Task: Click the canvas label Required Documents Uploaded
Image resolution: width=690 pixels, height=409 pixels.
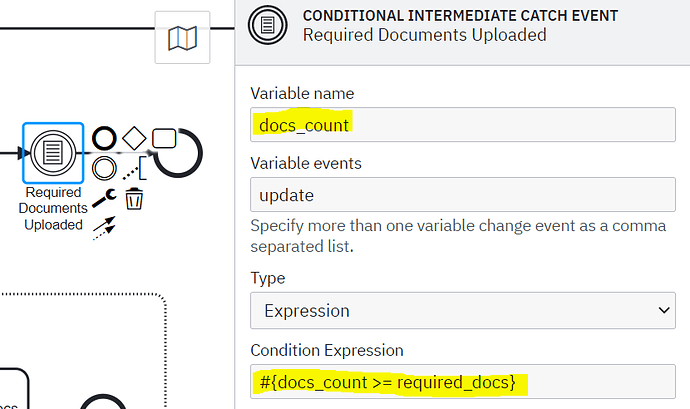Action: coord(53,208)
